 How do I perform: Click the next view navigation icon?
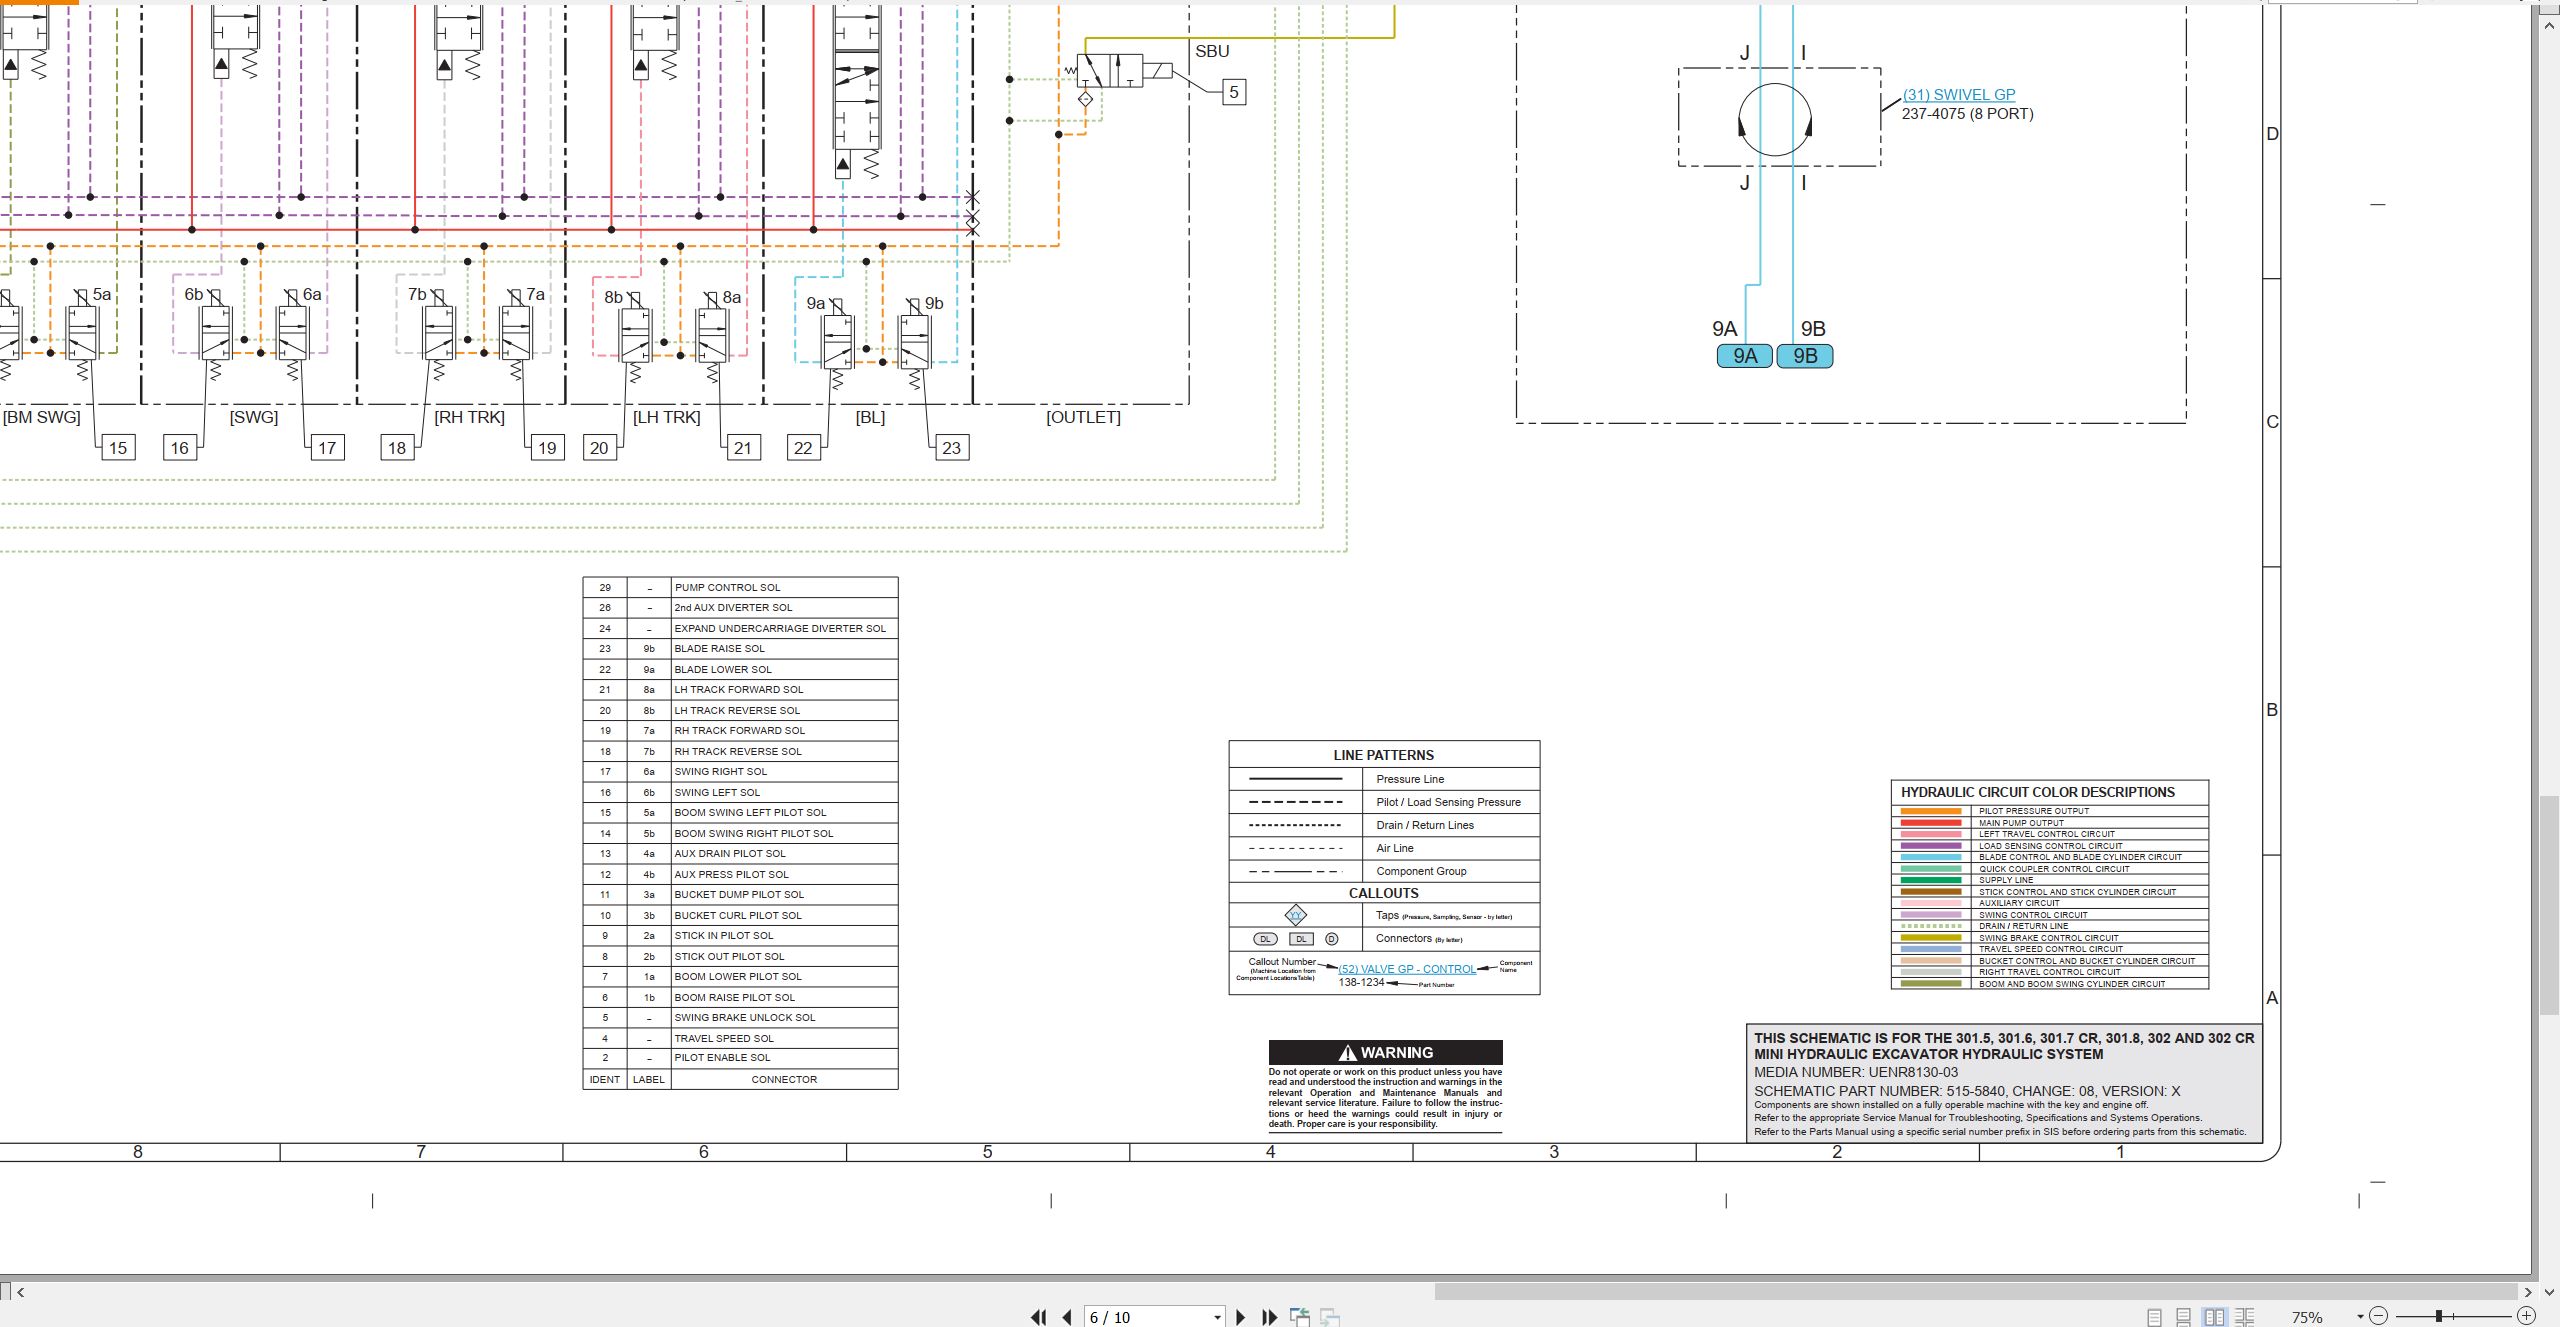click(x=1330, y=1317)
